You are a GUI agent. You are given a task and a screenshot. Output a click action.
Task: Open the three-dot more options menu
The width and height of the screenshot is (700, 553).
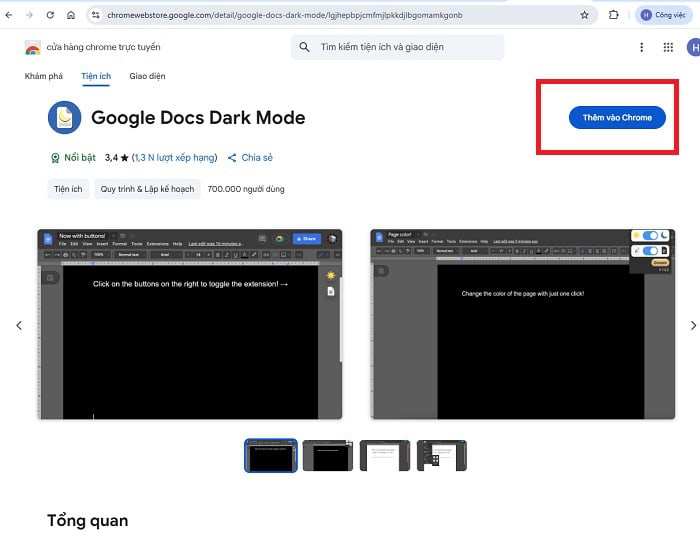pos(642,47)
